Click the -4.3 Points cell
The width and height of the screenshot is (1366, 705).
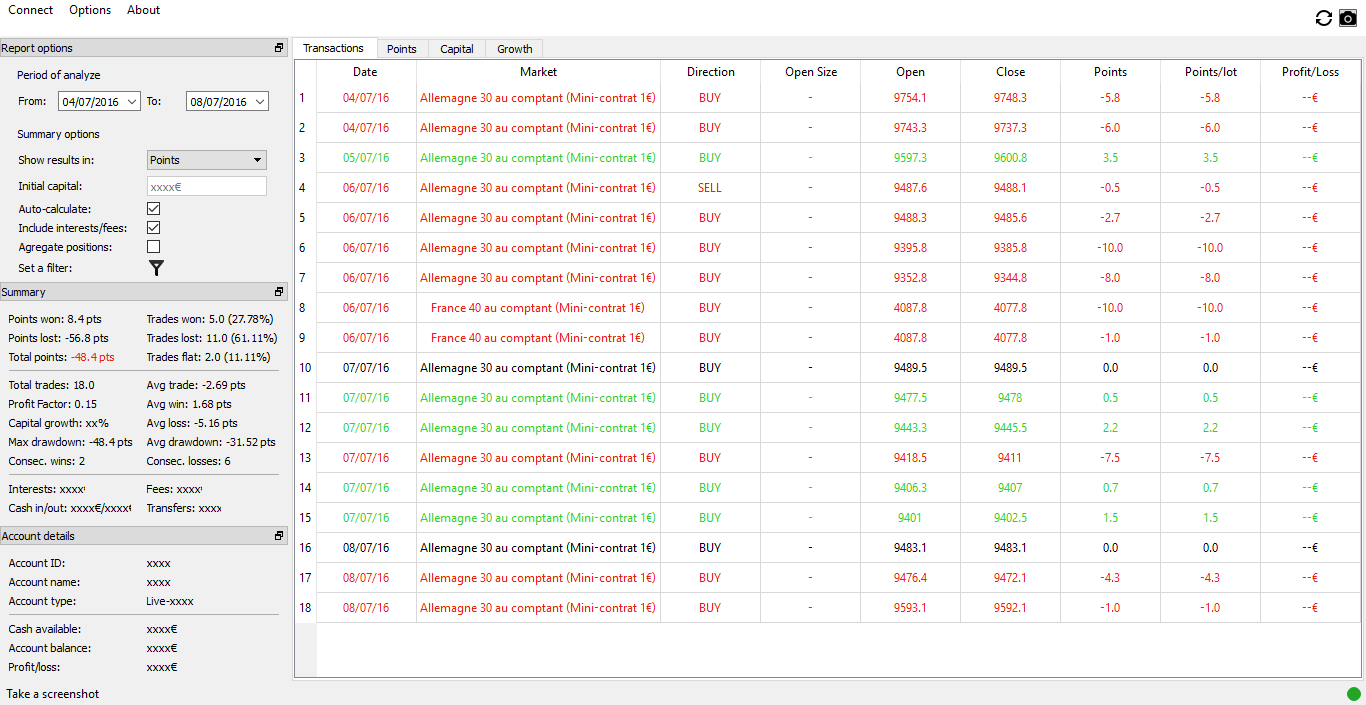click(1110, 578)
